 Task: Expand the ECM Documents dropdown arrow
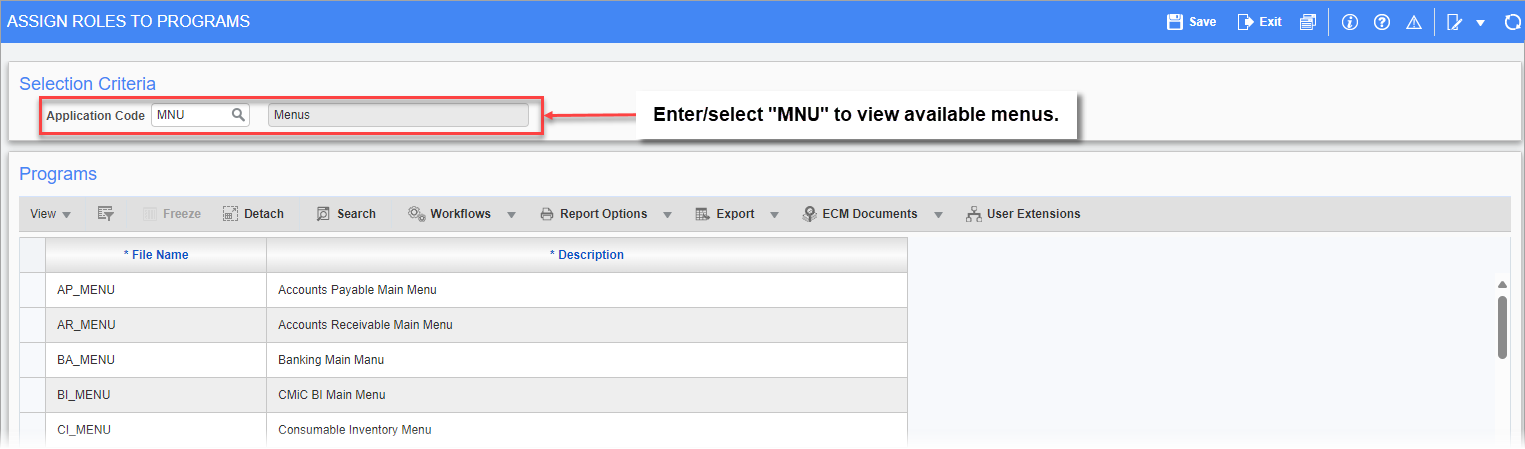point(937,215)
